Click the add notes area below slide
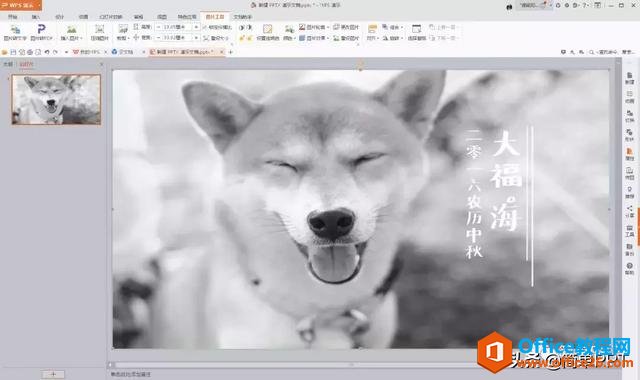Screen dimensions: 640x380 click(131, 374)
